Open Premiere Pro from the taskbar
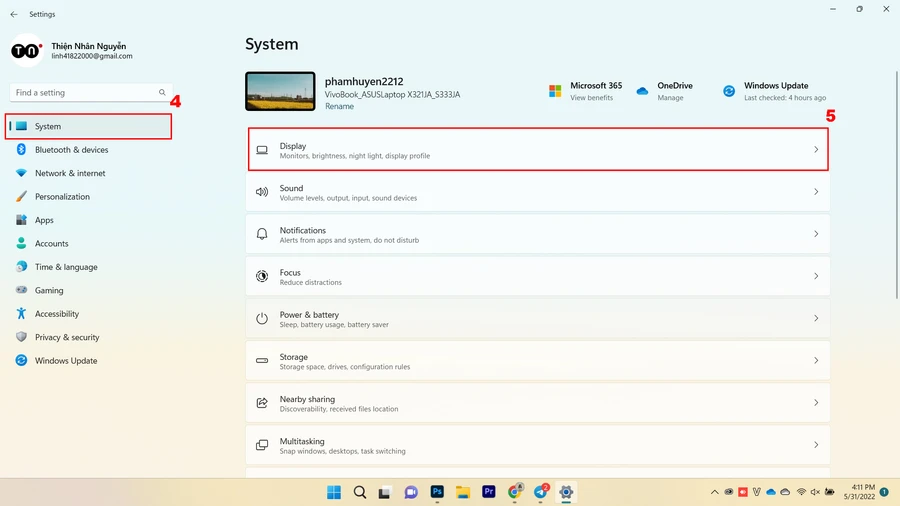 (488, 492)
